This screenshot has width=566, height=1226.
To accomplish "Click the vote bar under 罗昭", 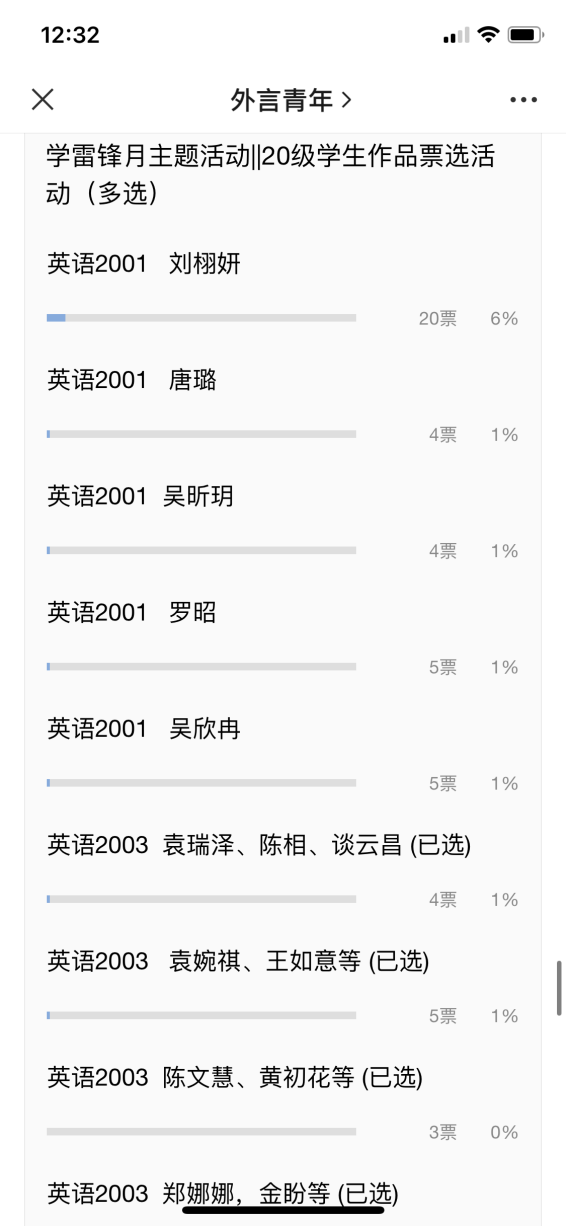I will click(201, 667).
